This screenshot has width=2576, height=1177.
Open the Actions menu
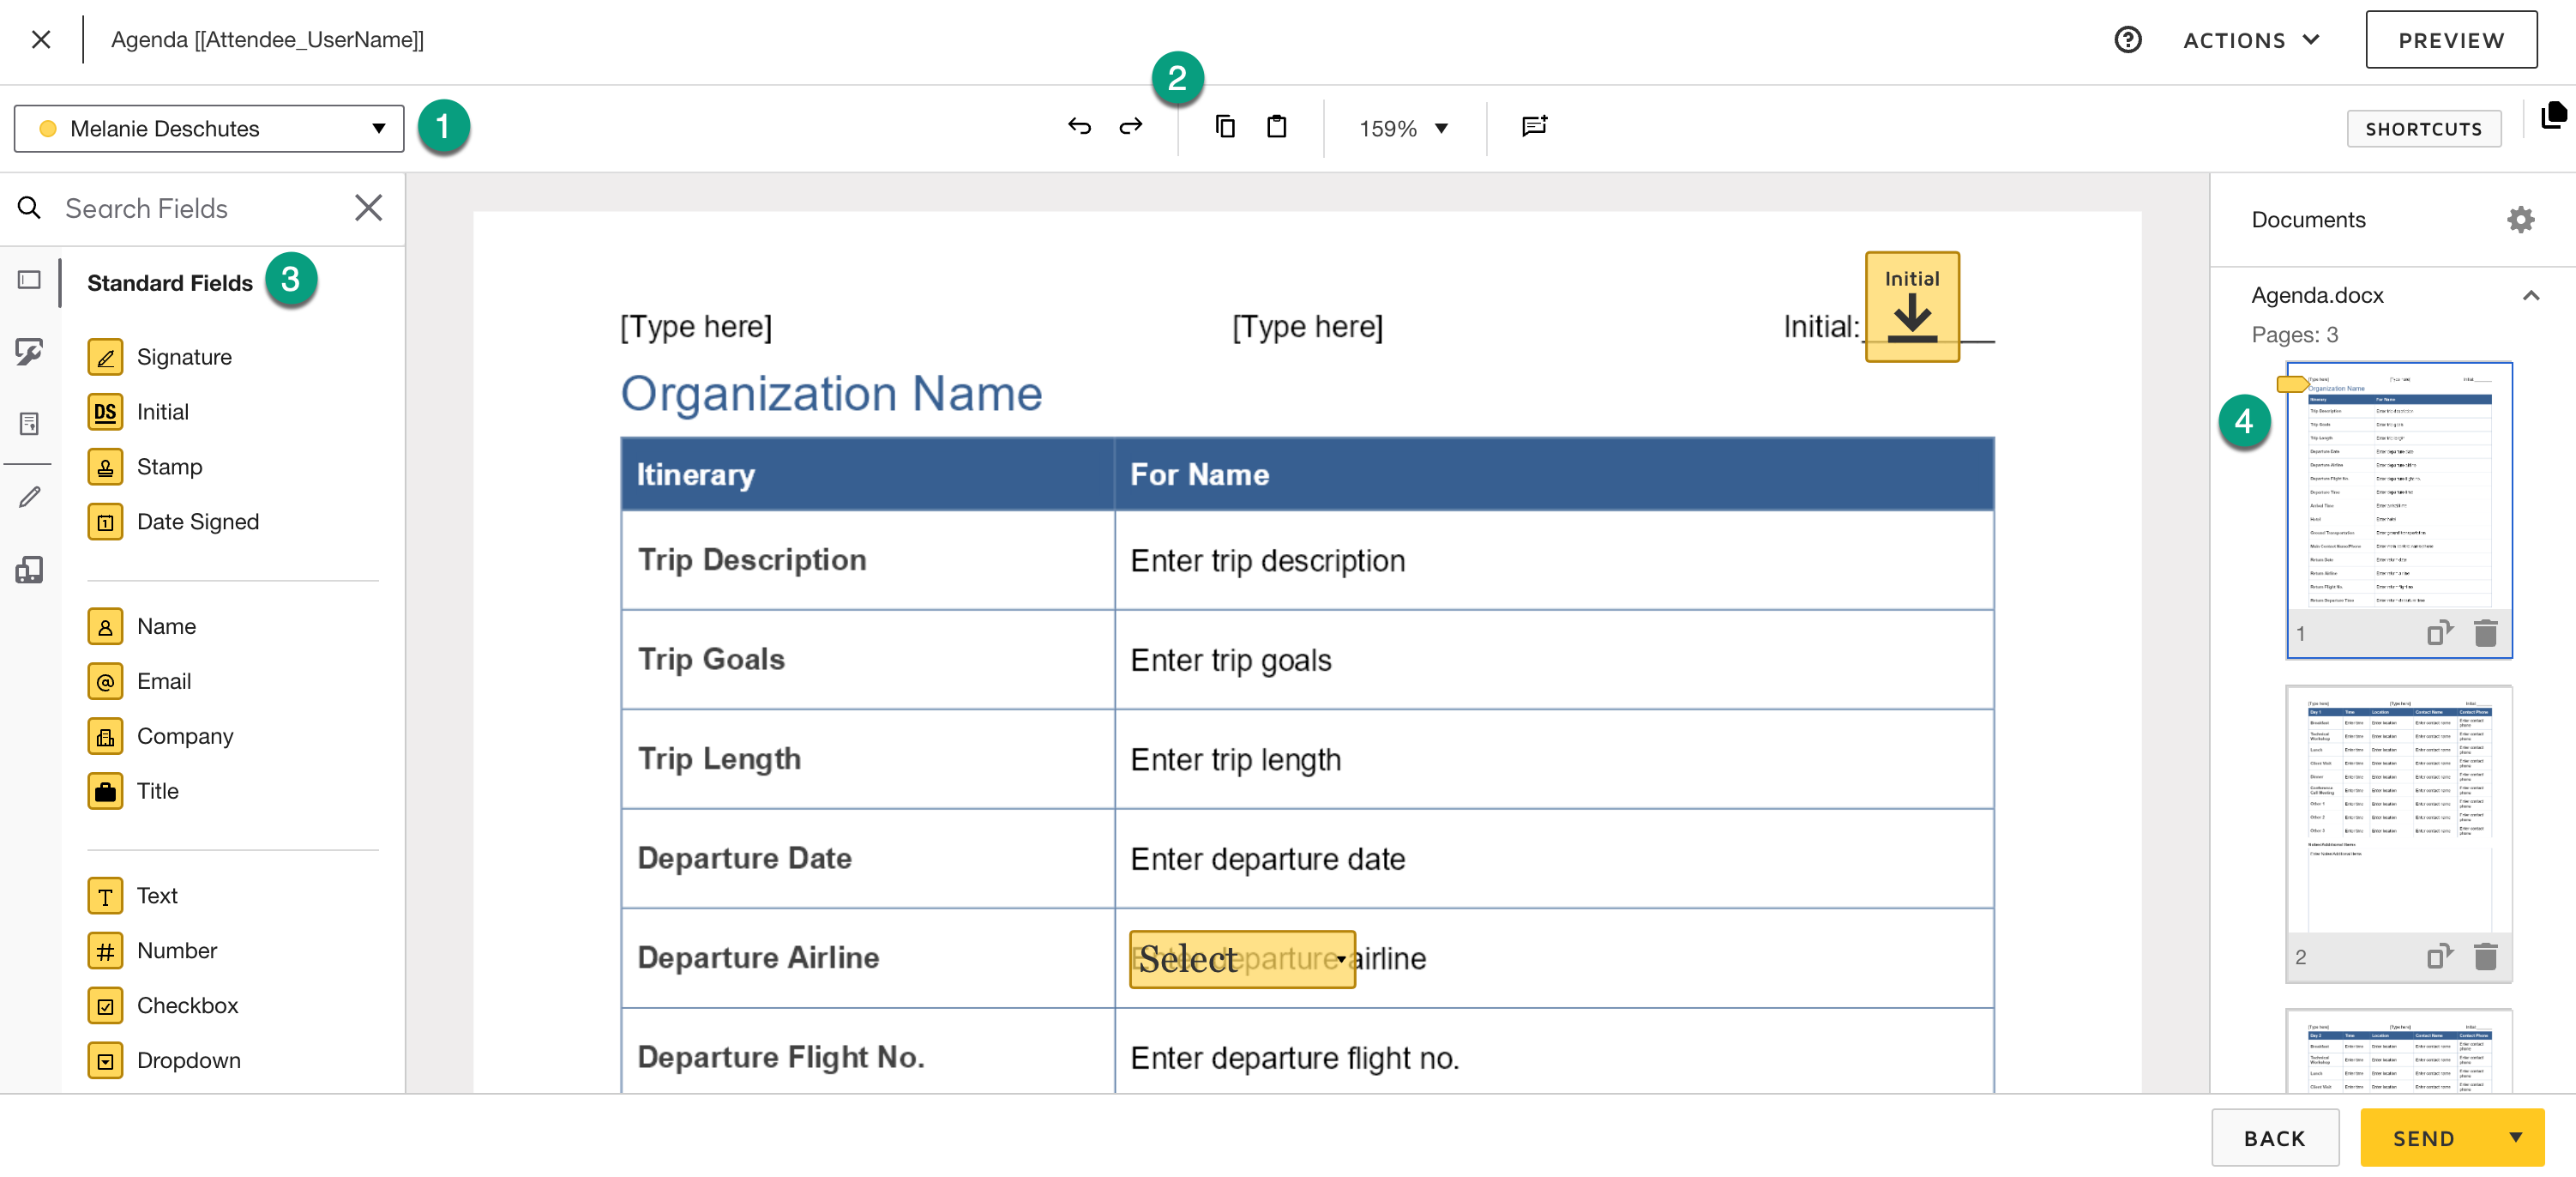point(2251,41)
